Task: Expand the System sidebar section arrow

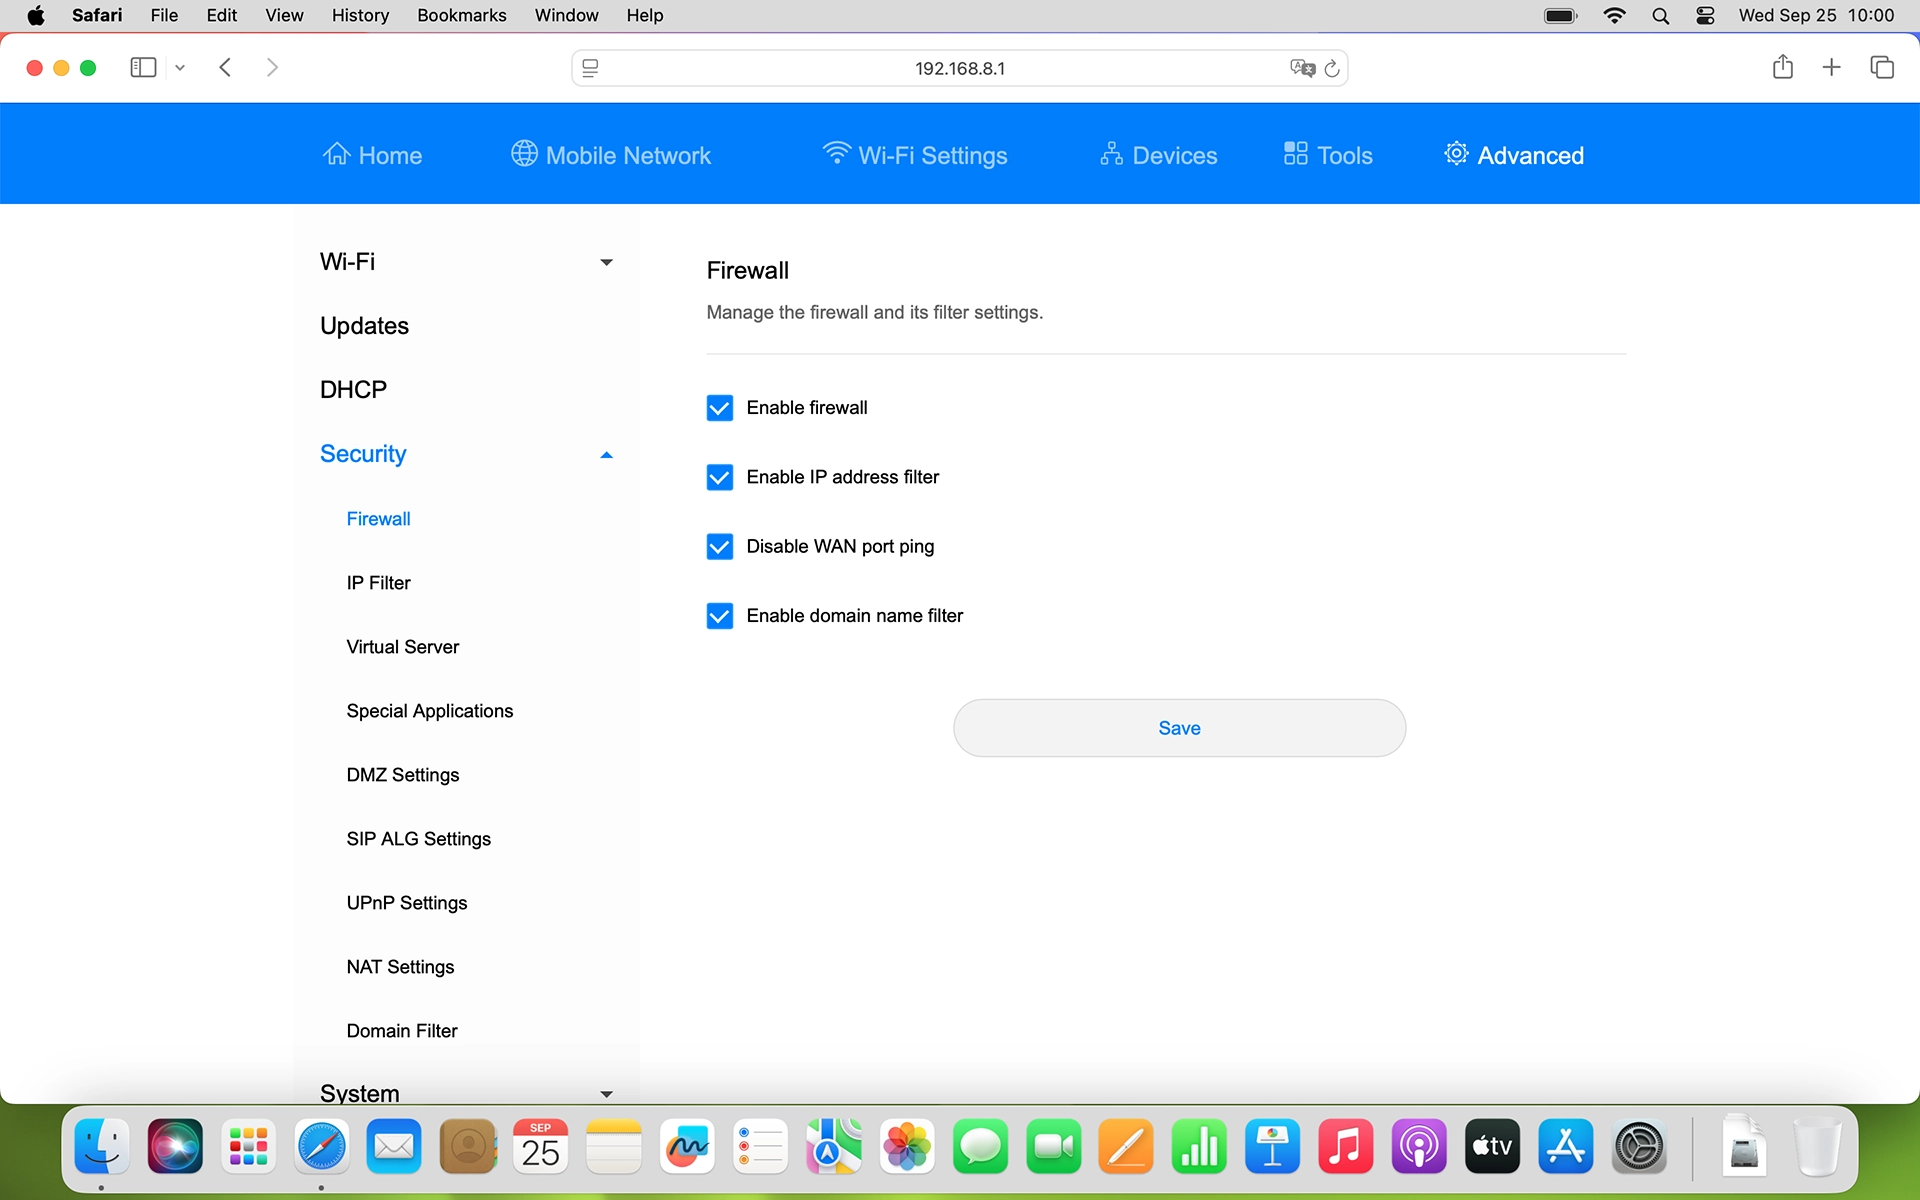Action: (606, 1093)
